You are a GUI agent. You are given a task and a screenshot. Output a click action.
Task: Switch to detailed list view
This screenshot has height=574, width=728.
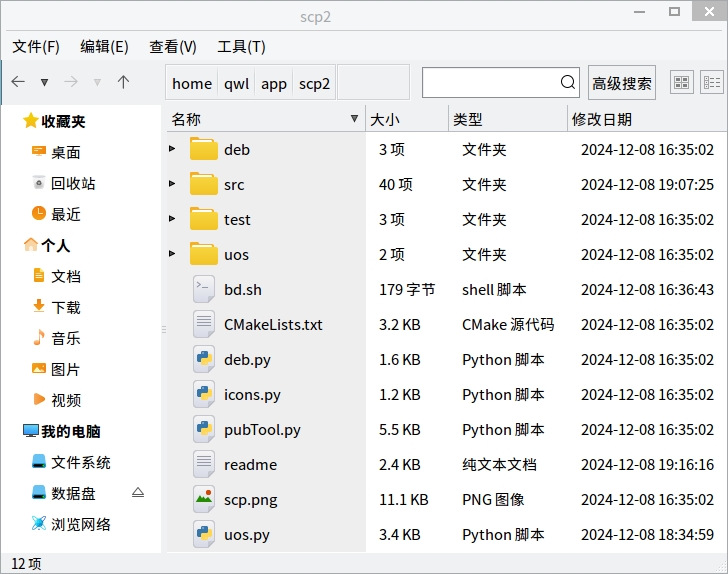point(712,83)
